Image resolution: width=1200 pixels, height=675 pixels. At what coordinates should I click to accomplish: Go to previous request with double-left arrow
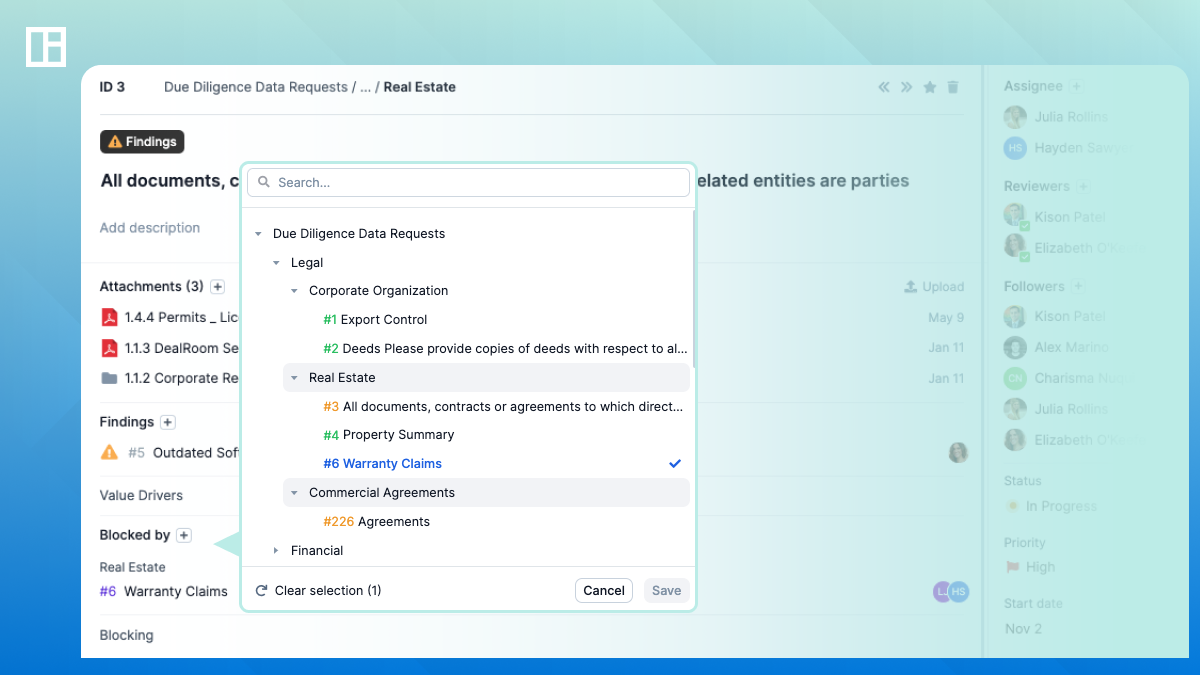pos(884,87)
